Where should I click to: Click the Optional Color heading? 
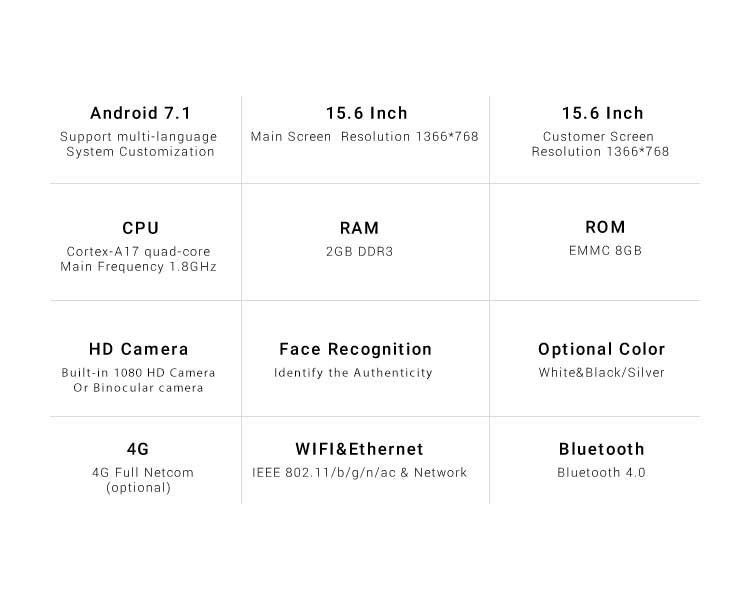pyautogui.click(x=602, y=349)
